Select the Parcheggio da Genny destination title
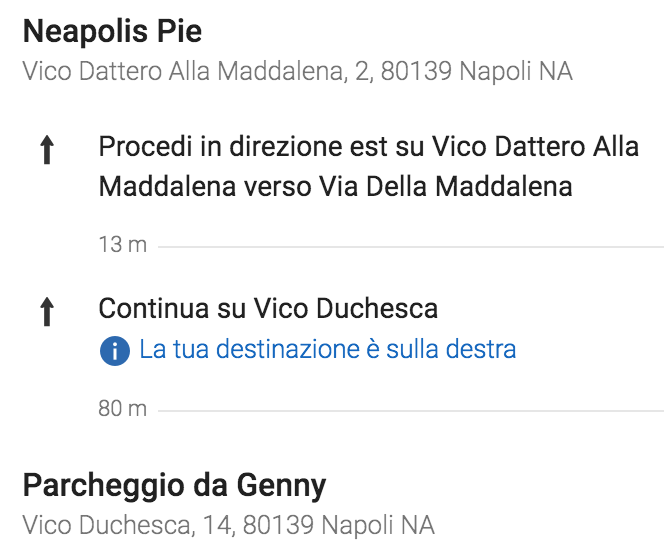664x550 pixels. [174, 486]
